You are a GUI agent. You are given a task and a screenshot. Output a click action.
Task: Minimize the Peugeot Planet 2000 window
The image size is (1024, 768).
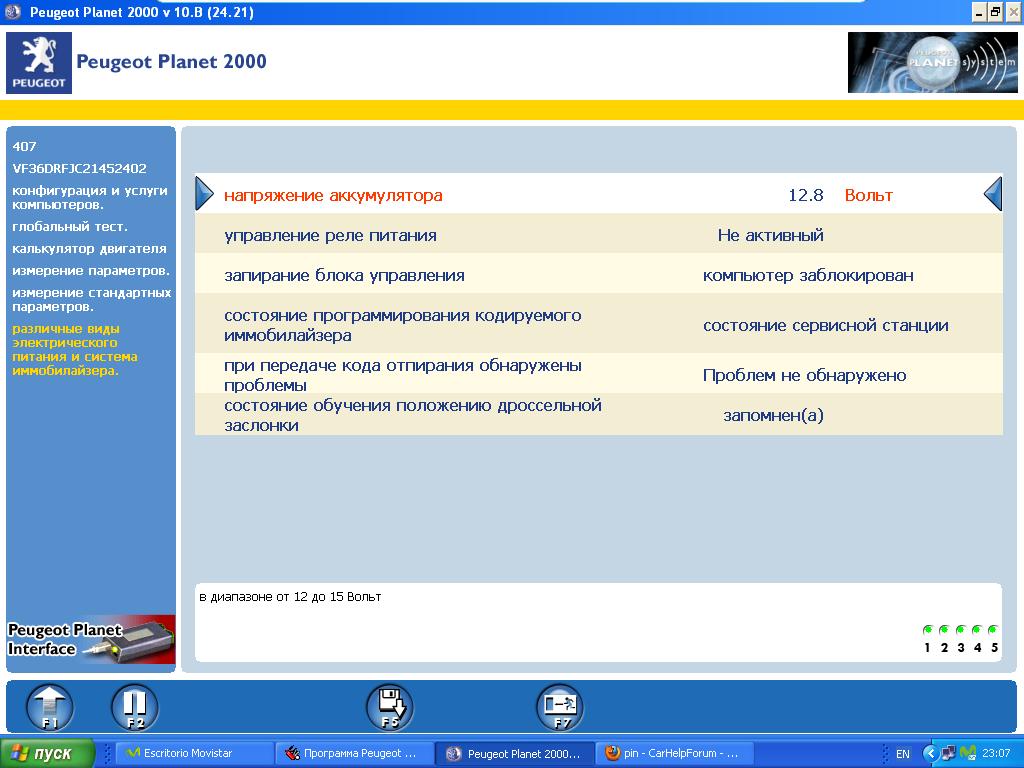pos(979,12)
